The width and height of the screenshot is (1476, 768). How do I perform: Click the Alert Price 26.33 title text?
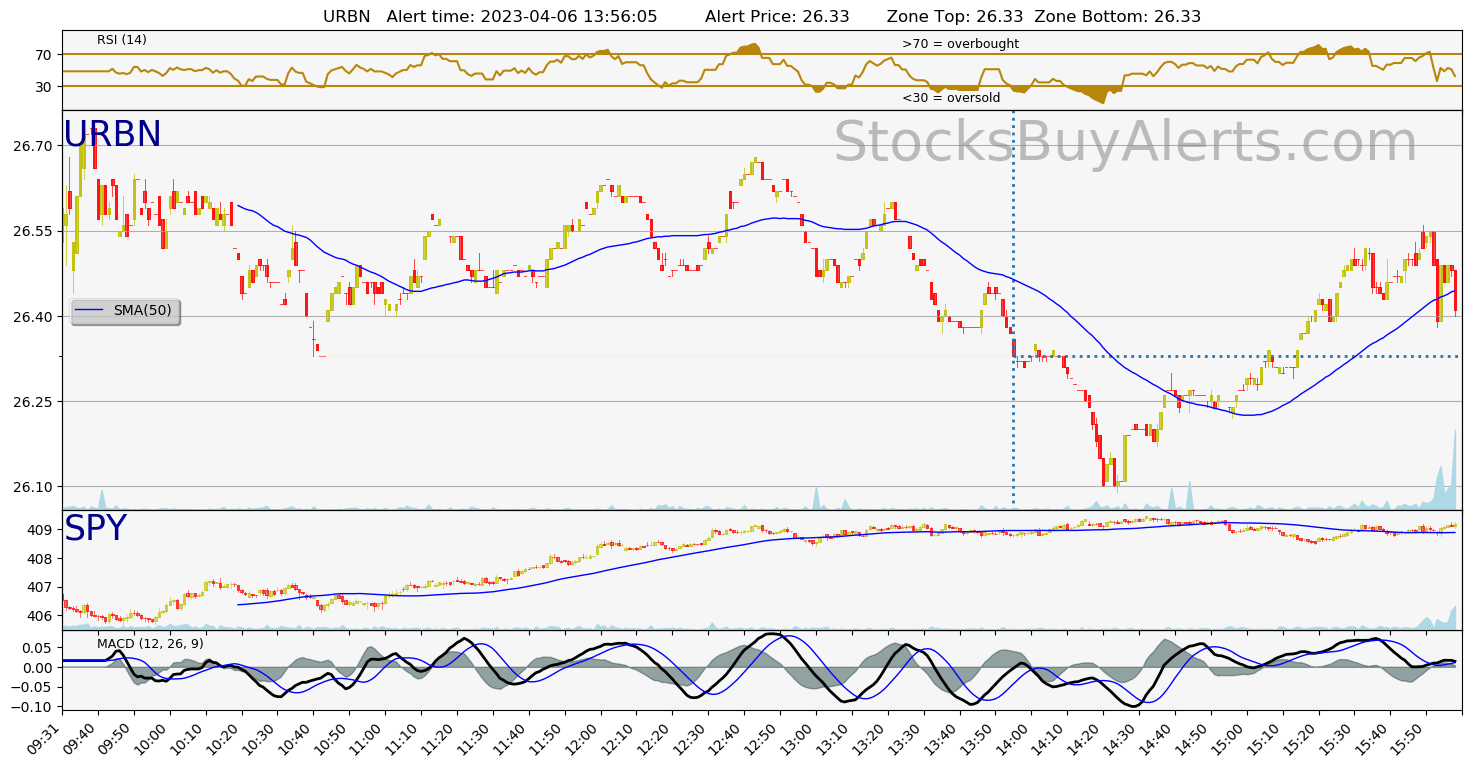777,16
